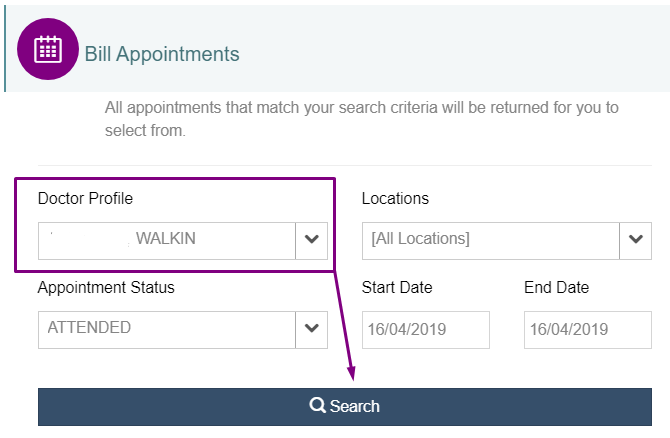This screenshot has height=438, width=670.
Task: Expand the Appointment Status dropdown arrow
Action: click(x=311, y=328)
